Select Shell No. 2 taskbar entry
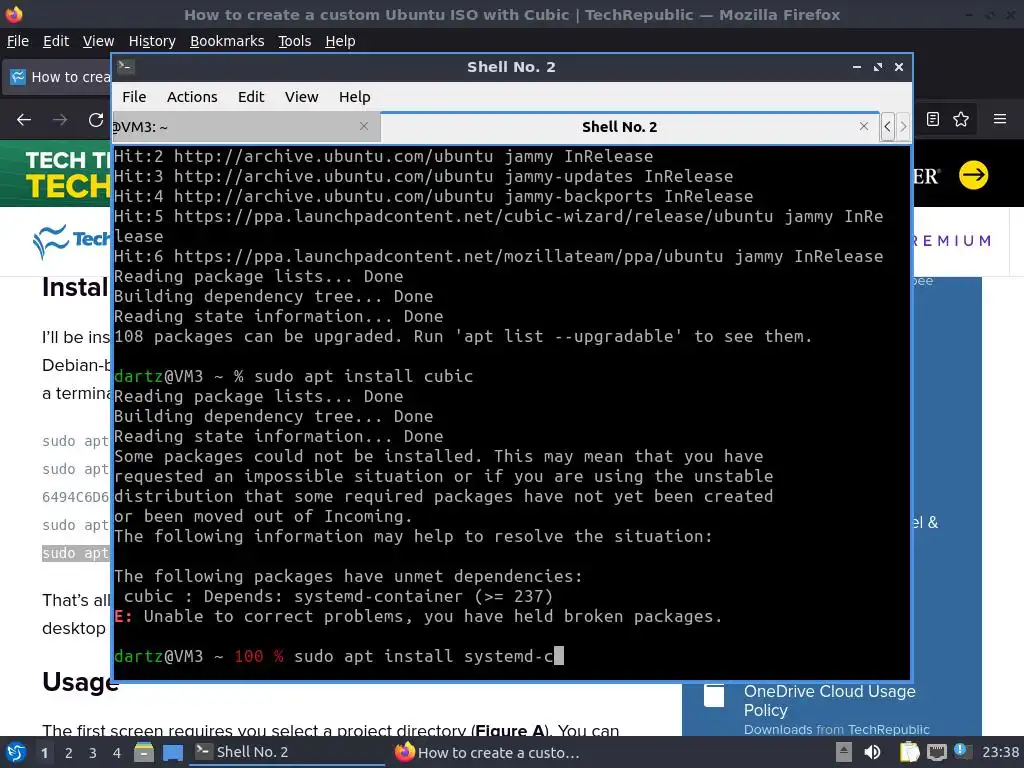 tap(287, 752)
